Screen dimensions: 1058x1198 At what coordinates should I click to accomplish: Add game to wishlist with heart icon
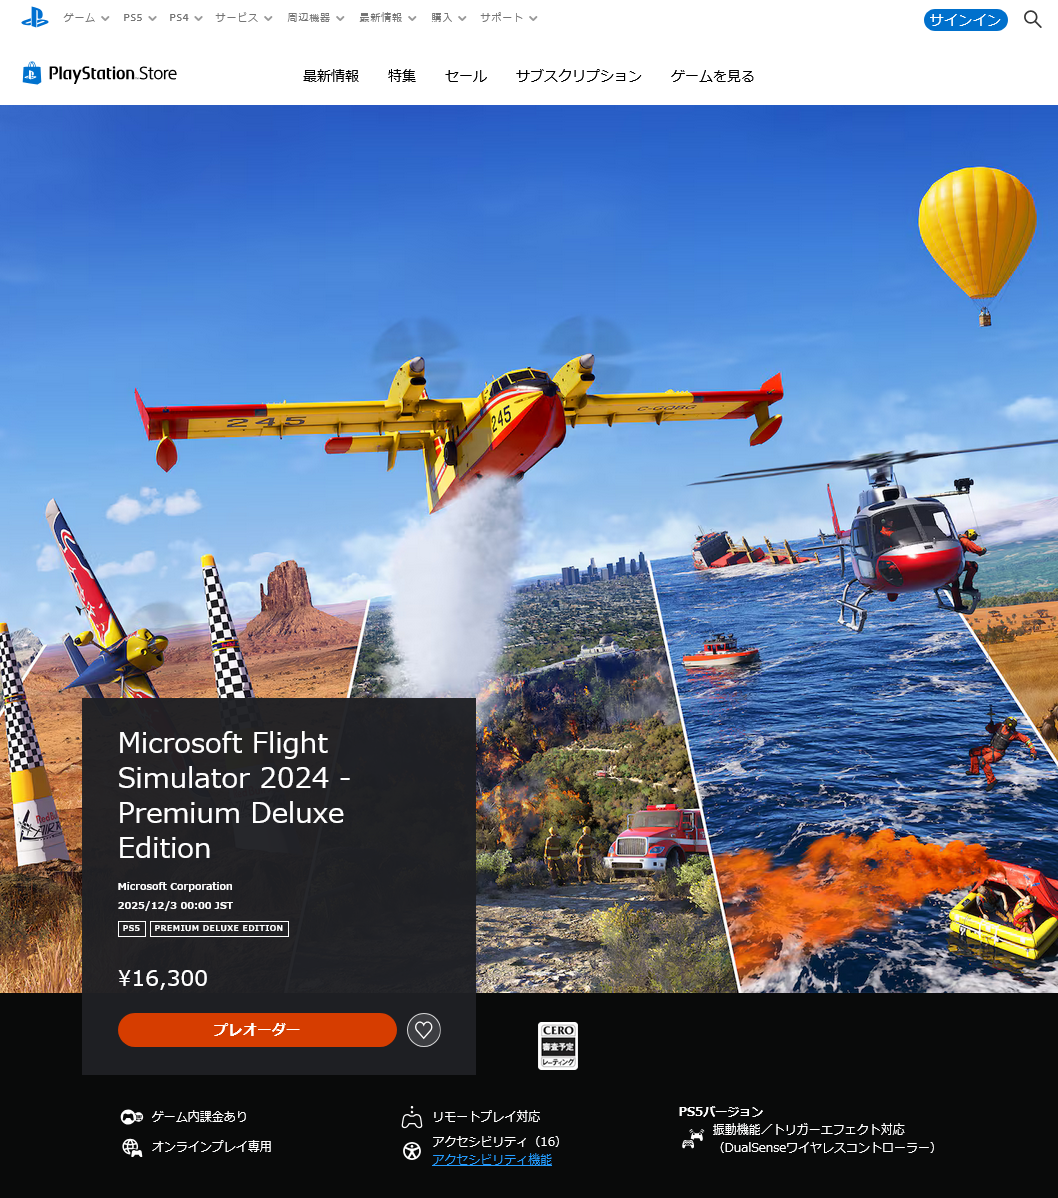[x=424, y=1030]
